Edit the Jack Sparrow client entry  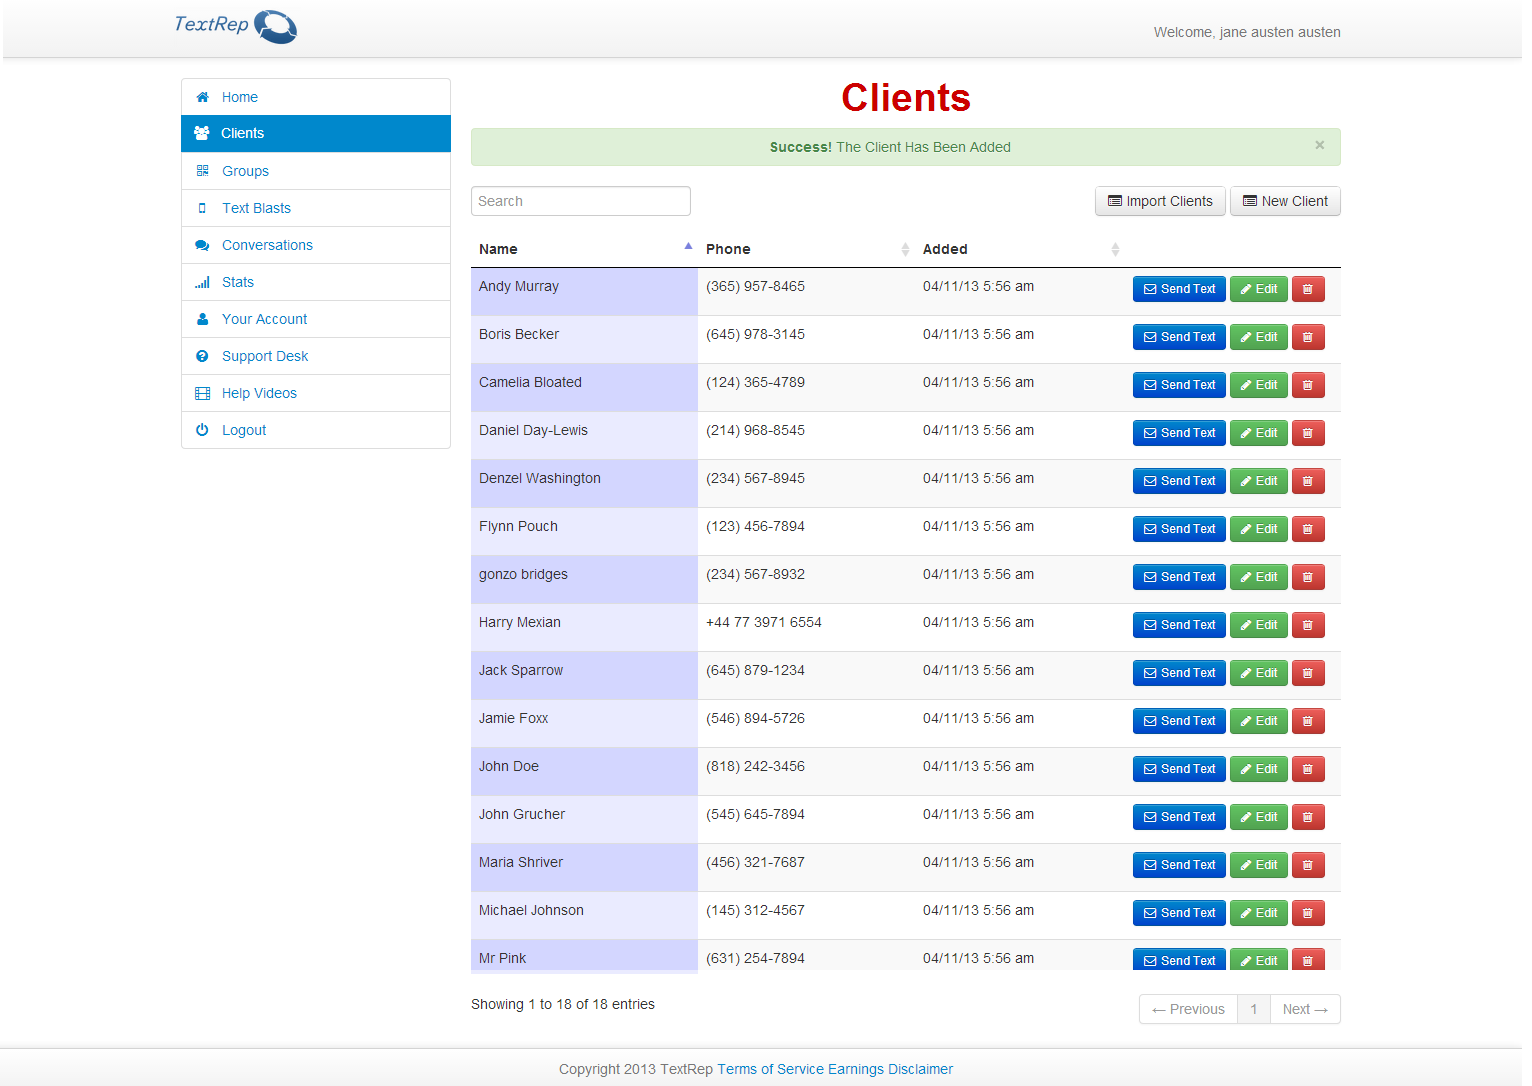[1258, 673]
